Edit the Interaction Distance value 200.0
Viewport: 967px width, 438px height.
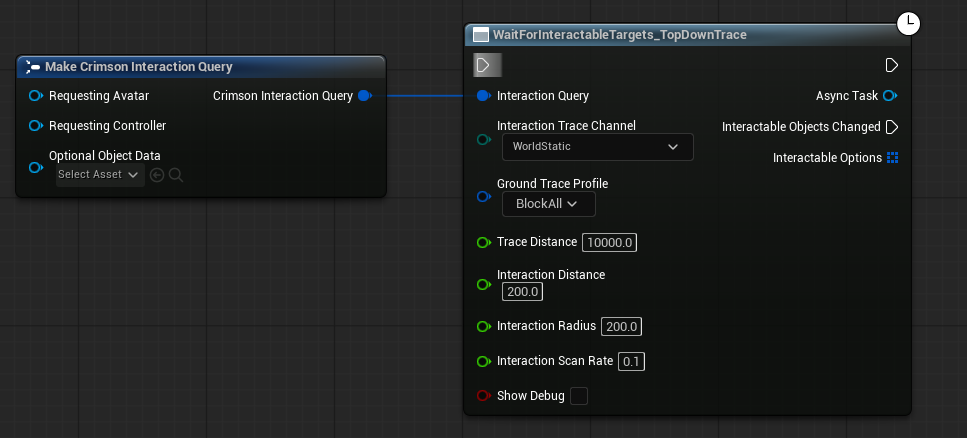522,292
